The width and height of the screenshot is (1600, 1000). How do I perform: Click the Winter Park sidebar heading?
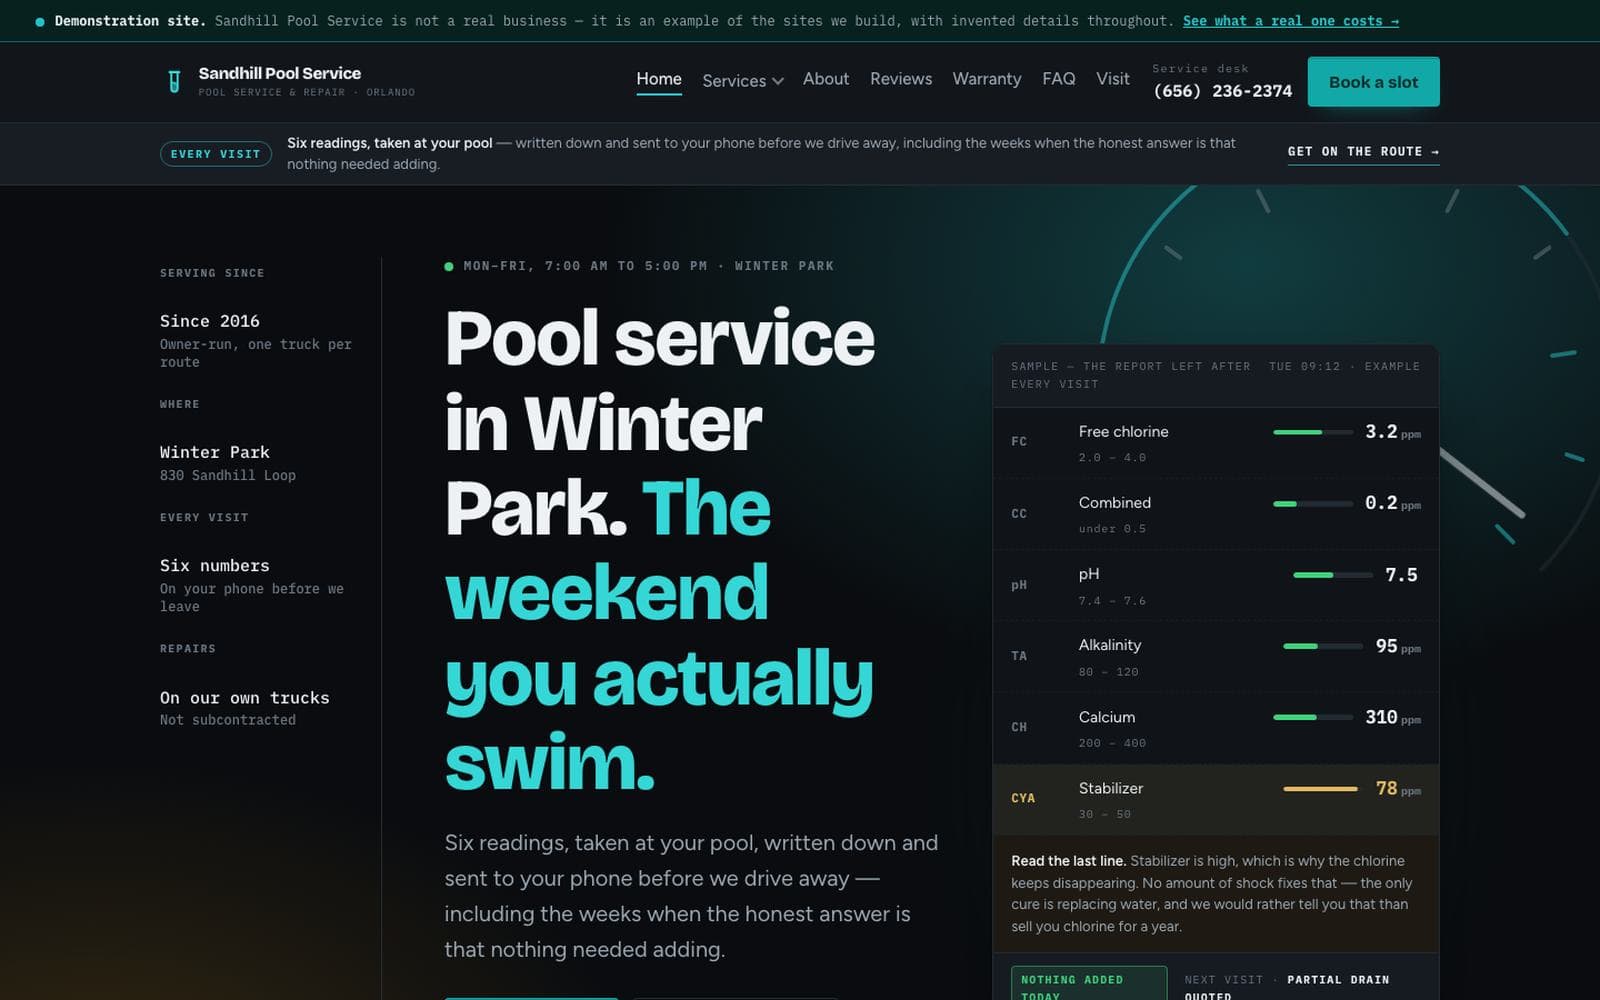point(215,452)
